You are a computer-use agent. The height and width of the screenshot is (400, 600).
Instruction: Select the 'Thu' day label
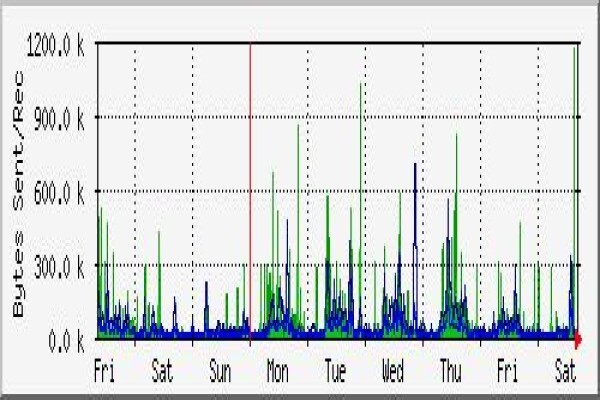(x=450, y=371)
